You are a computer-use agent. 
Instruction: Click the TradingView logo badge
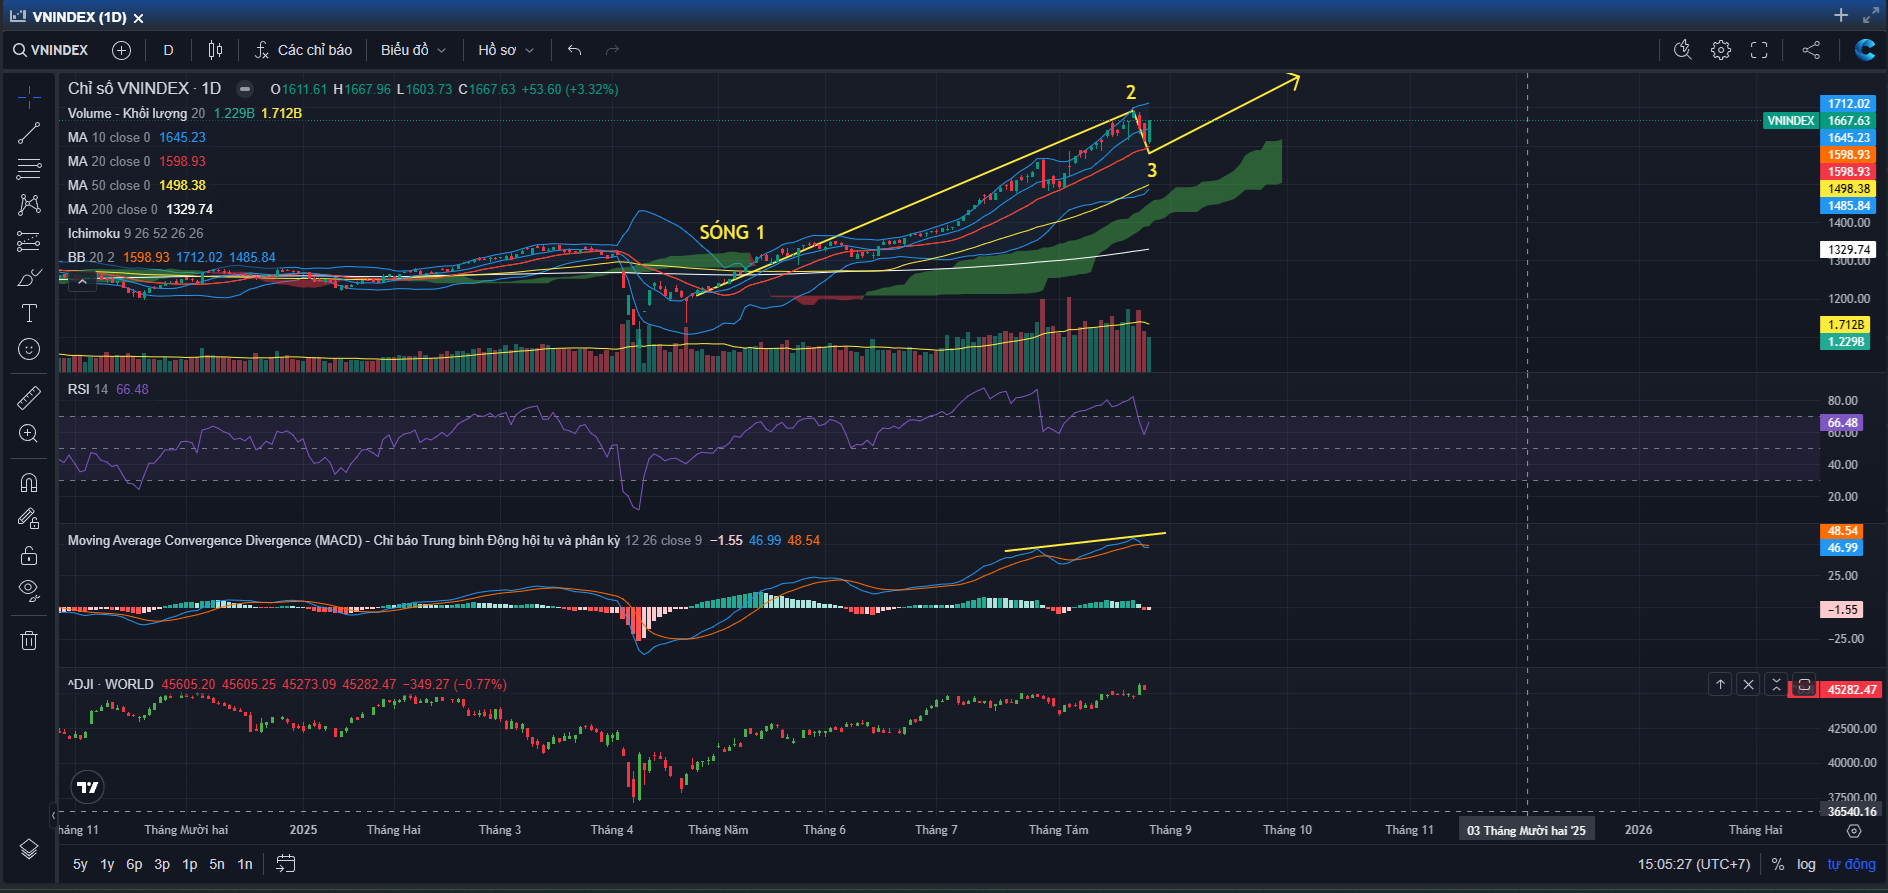click(x=88, y=787)
